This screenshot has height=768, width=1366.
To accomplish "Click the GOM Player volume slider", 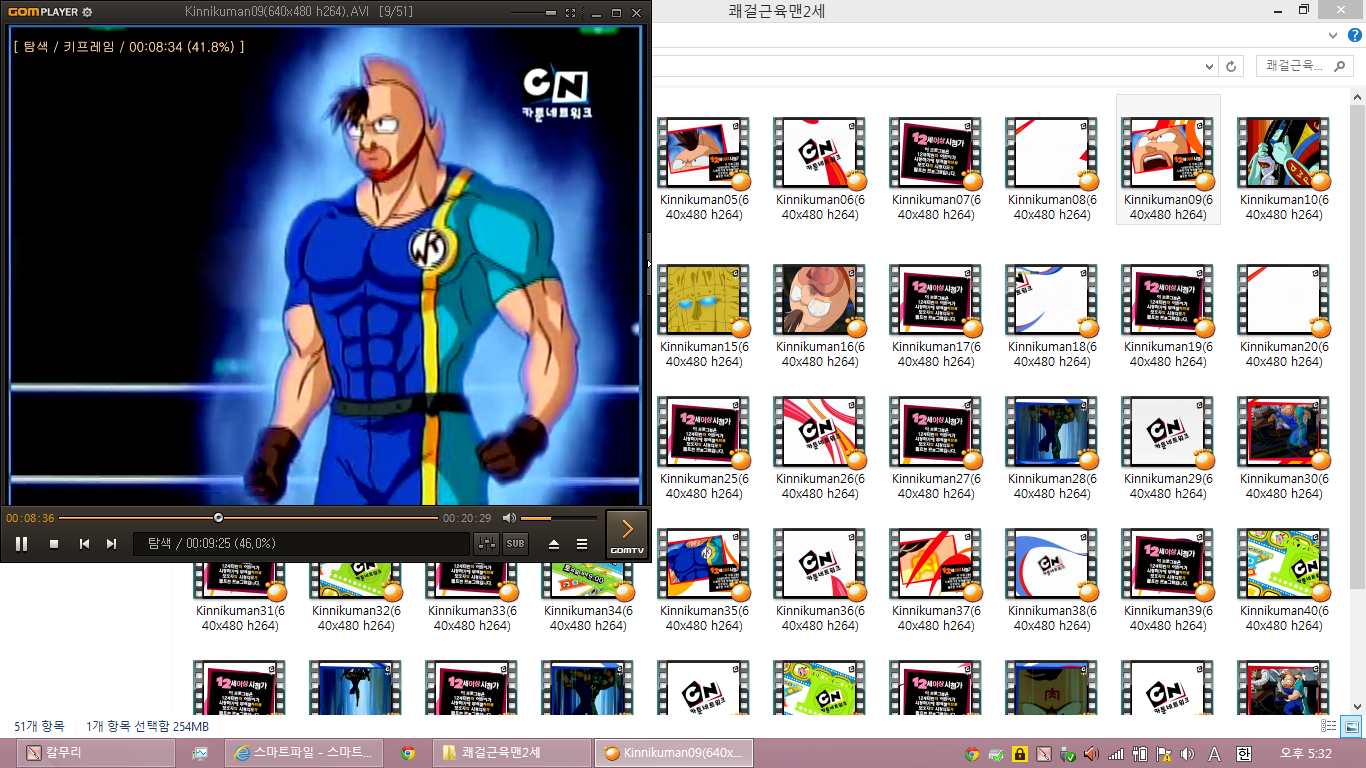I will pyautogui.click(x=558, y=518).
